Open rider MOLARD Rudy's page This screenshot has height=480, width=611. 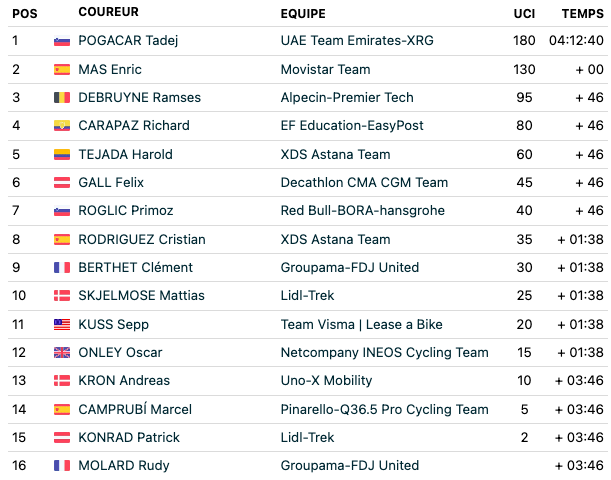coord(124,465)
